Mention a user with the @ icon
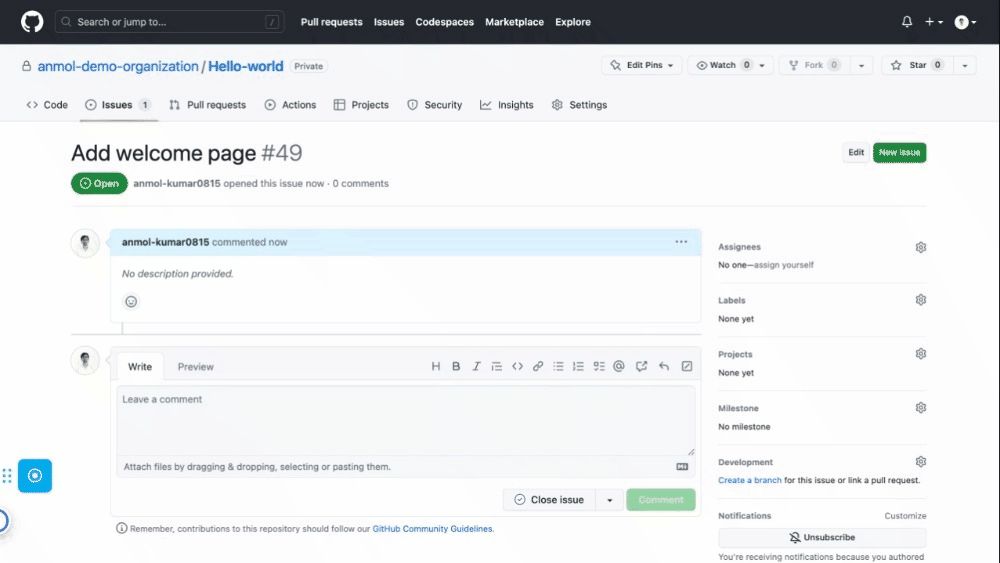 [619, 366]
